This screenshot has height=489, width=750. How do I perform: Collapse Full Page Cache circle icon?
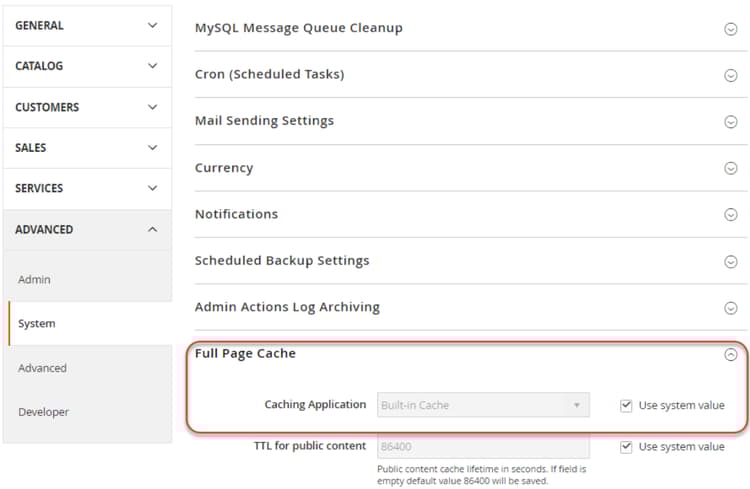click(730, 355)
